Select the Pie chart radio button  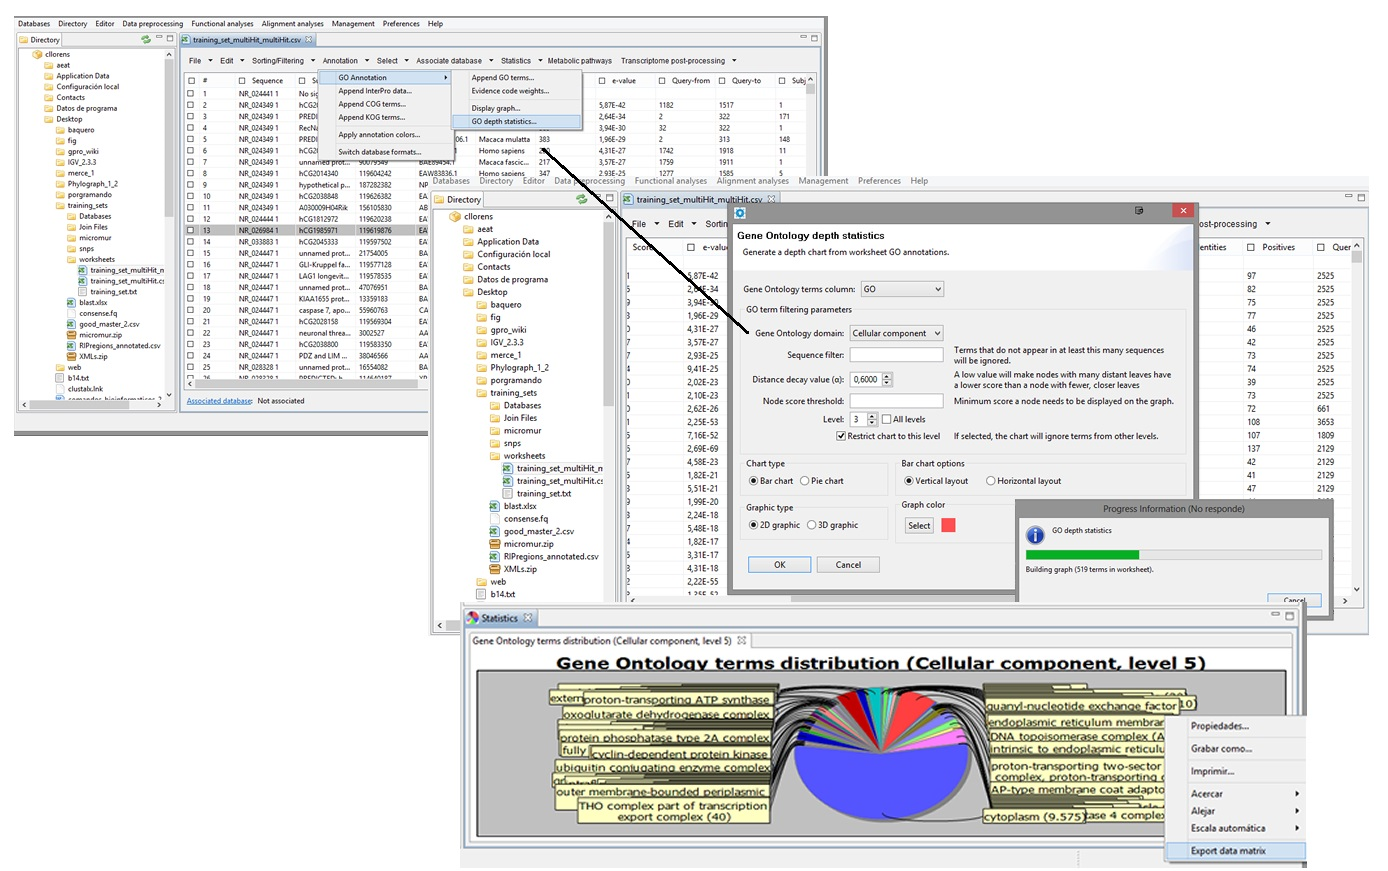(x=805, y=481)
